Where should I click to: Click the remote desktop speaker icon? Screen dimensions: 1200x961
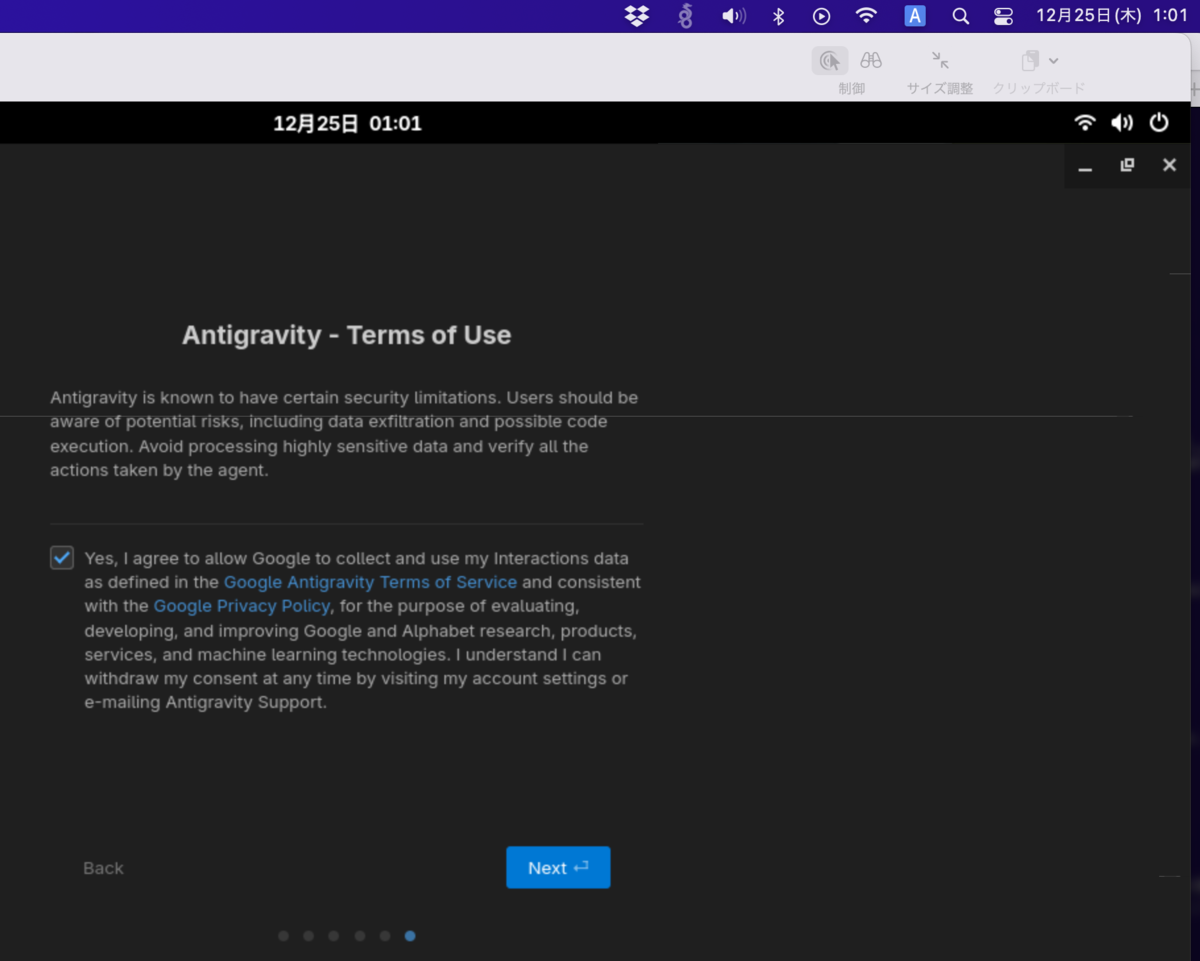pos(1122,123)
